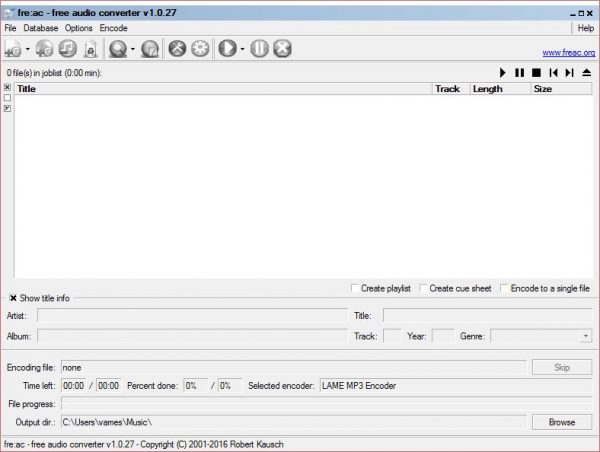Stop encoding toolbar X icon
The image size is (600, 452).
[282, 49]
